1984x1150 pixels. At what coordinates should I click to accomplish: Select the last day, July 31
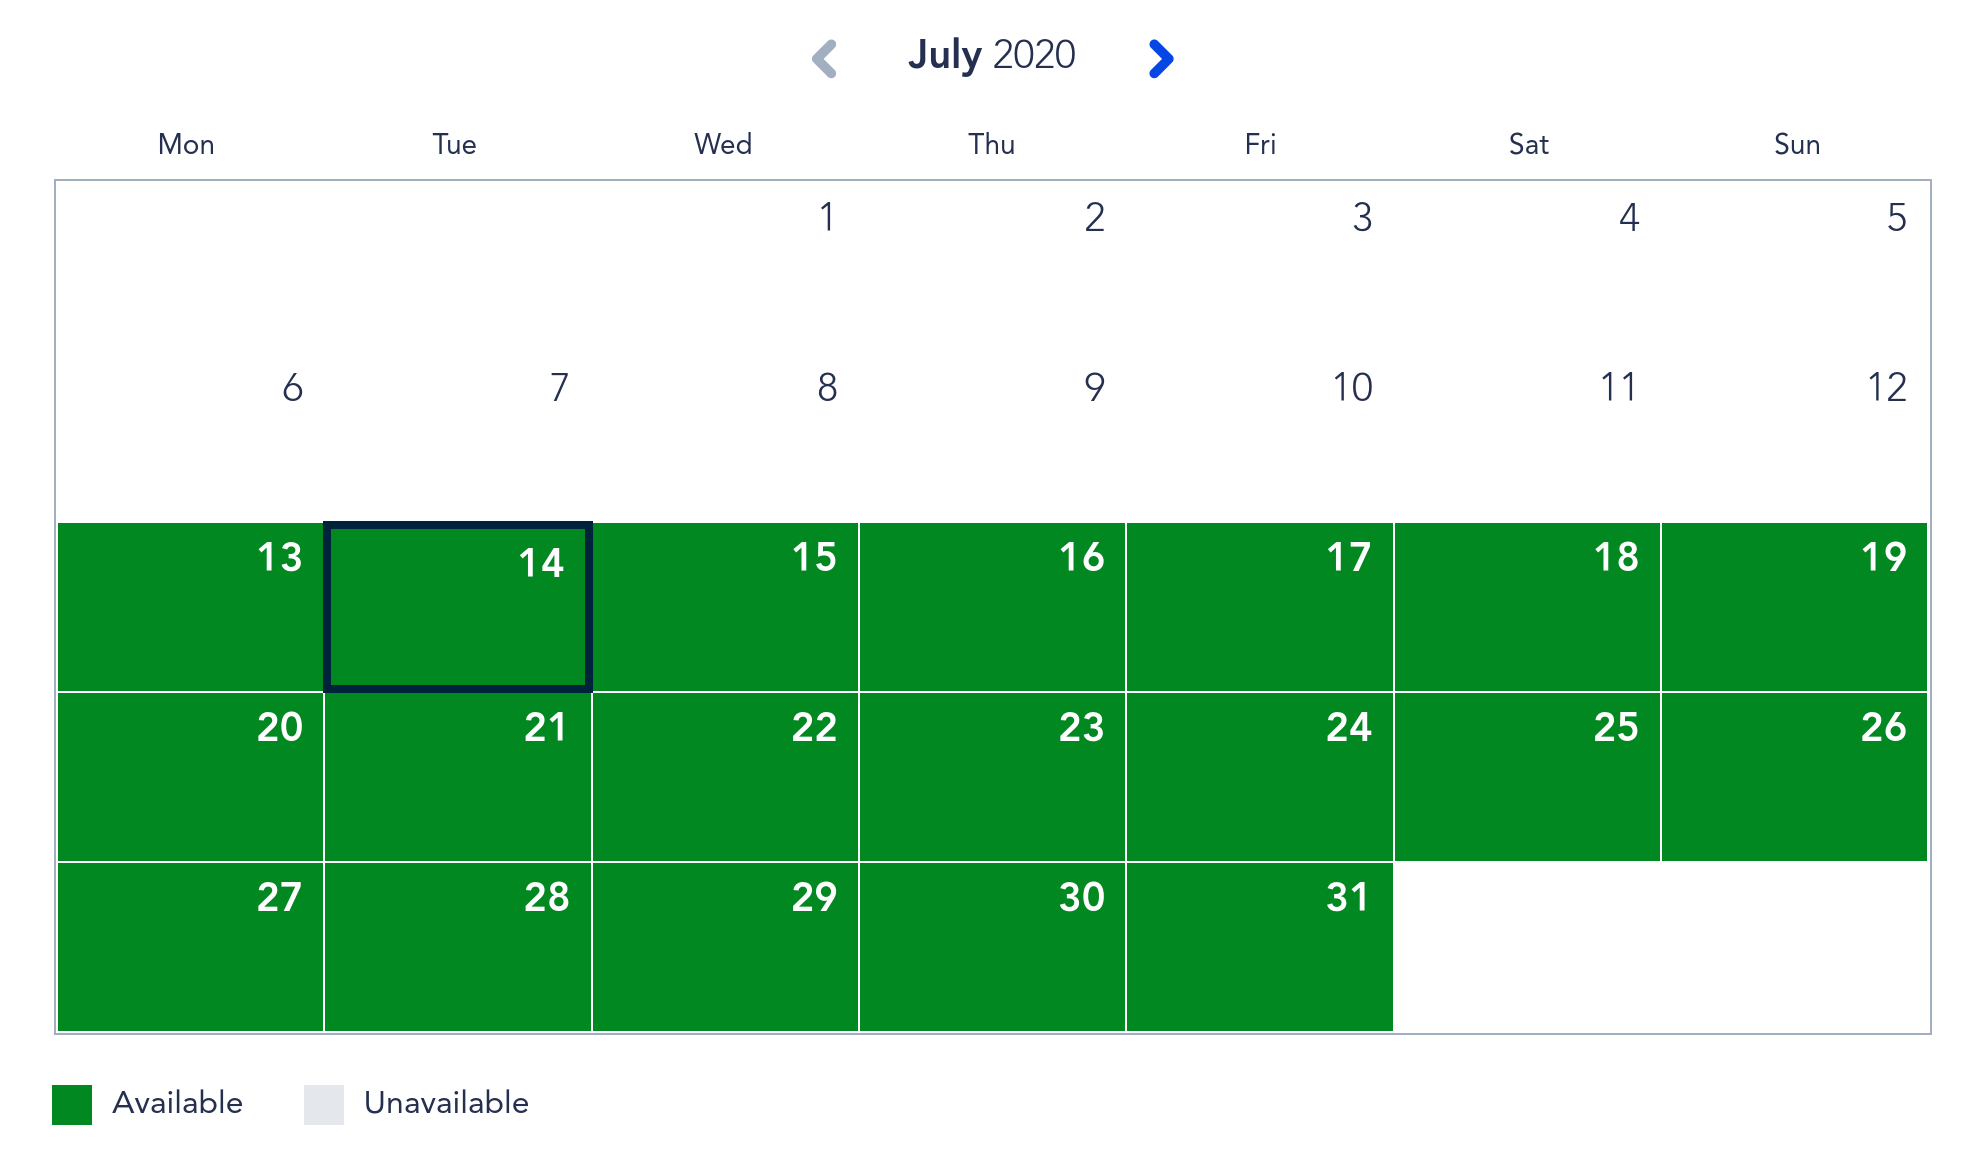(1260, 946)
